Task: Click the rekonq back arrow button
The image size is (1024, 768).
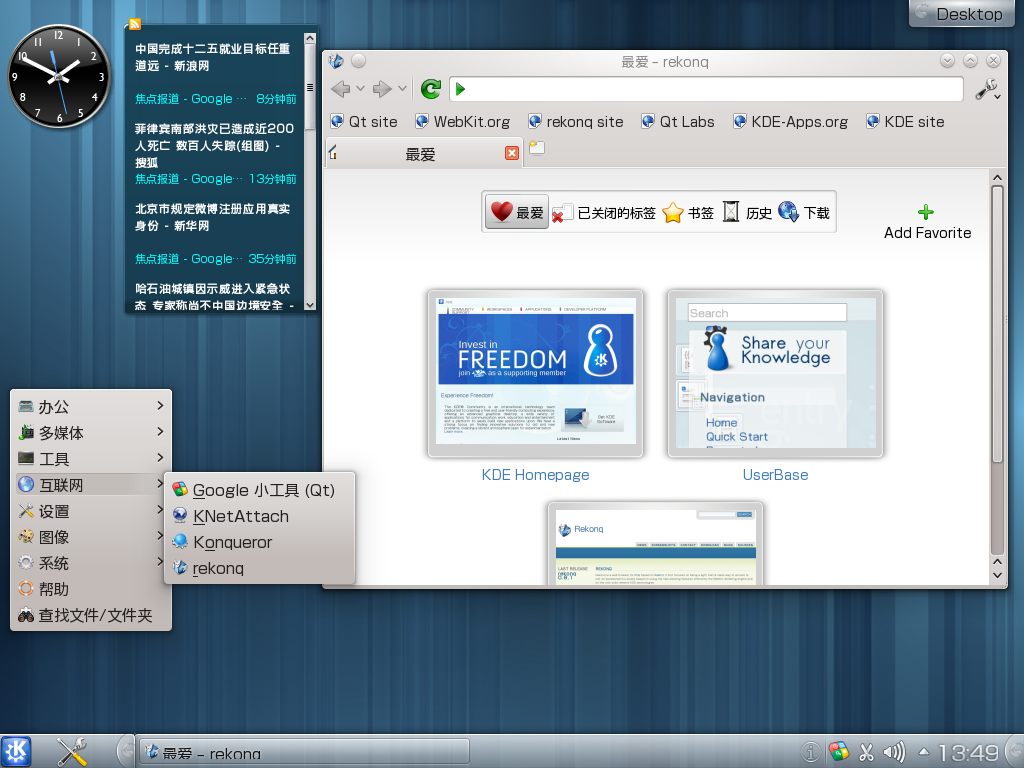Action: coord(340,89)
